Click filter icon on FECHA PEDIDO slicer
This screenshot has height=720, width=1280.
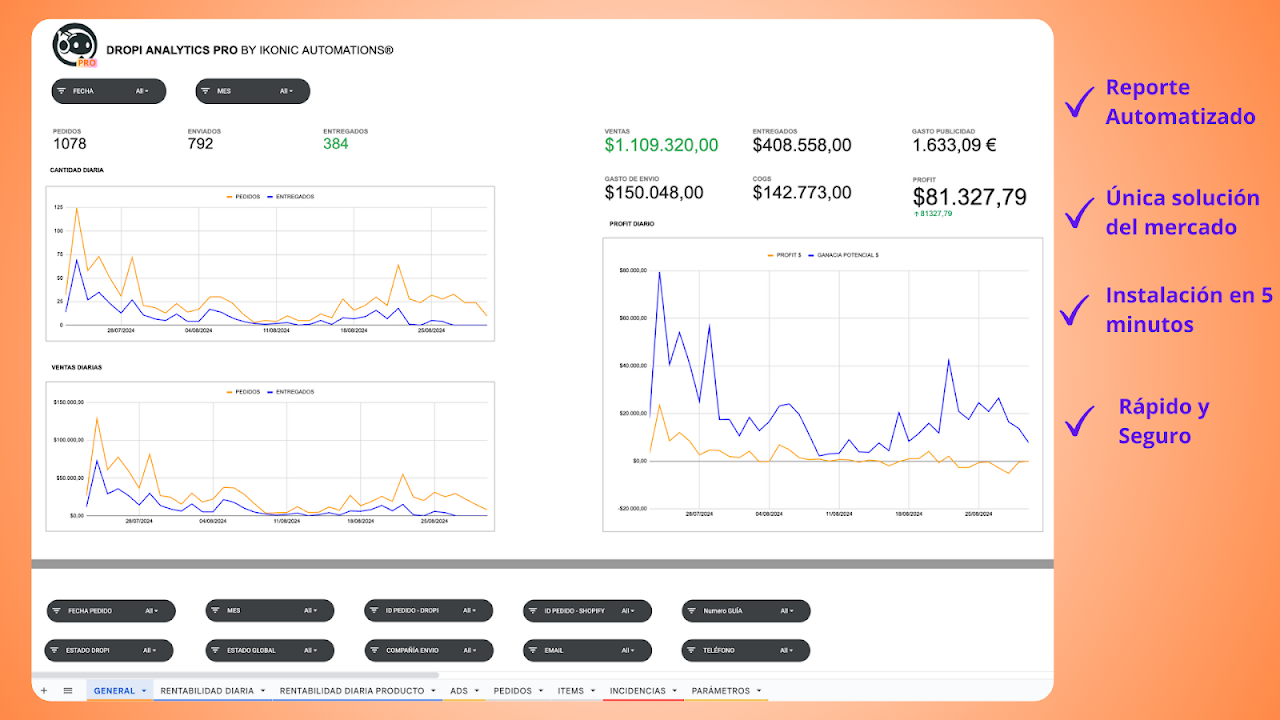pyautogui.click(x=57, y=611)
